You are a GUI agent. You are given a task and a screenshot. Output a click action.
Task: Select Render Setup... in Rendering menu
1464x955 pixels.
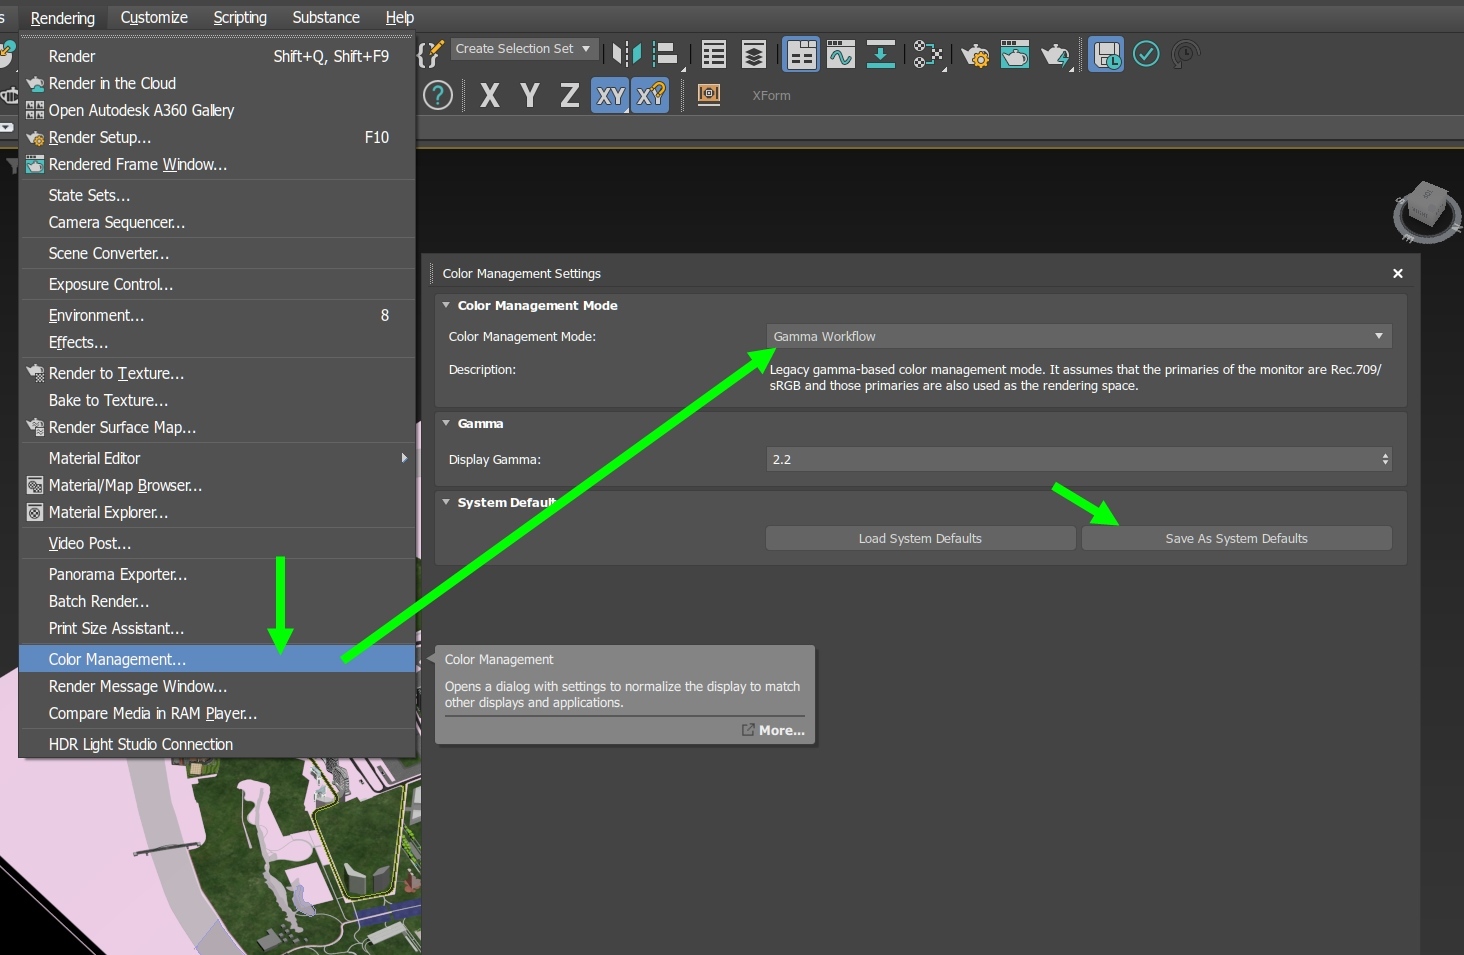coord(100,138)
